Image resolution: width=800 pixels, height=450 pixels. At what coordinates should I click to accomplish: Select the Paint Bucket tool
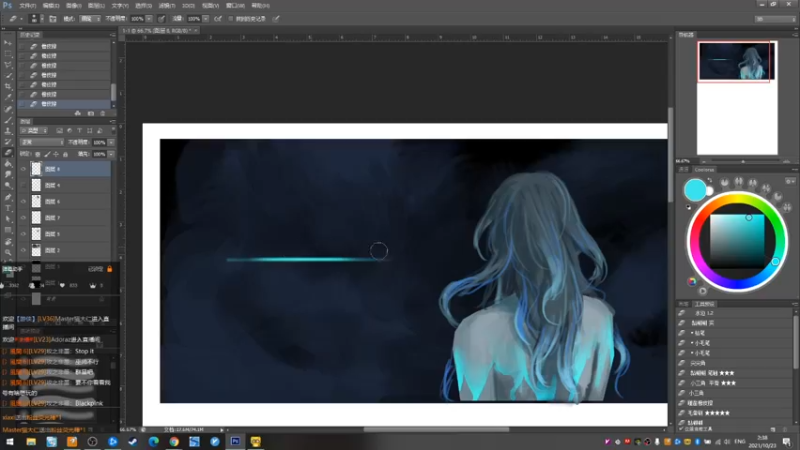8,164
